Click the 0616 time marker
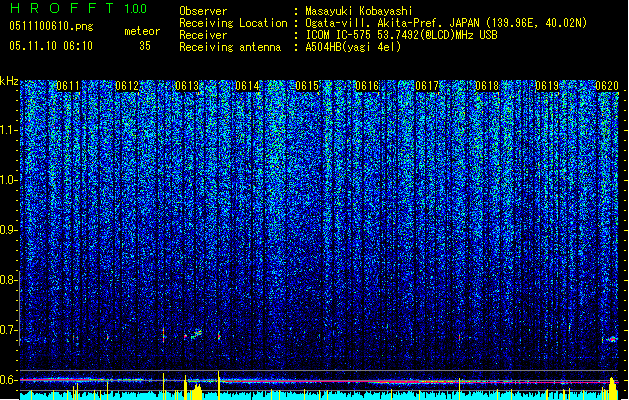629x400 pixels. point(367,86)
